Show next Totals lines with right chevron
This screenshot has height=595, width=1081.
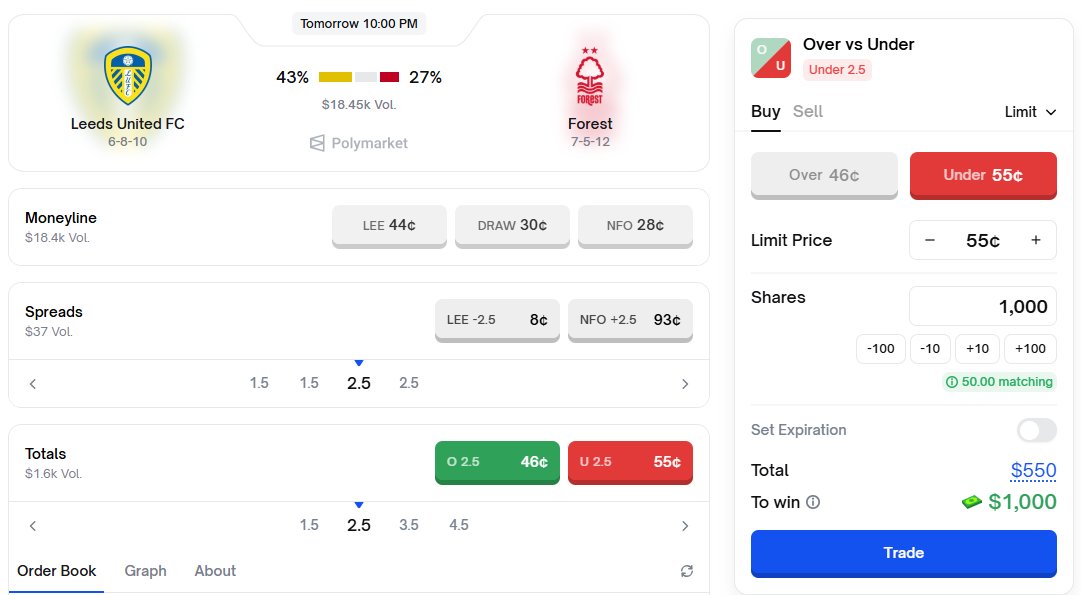pyautogui.click(x=685, y=526)
